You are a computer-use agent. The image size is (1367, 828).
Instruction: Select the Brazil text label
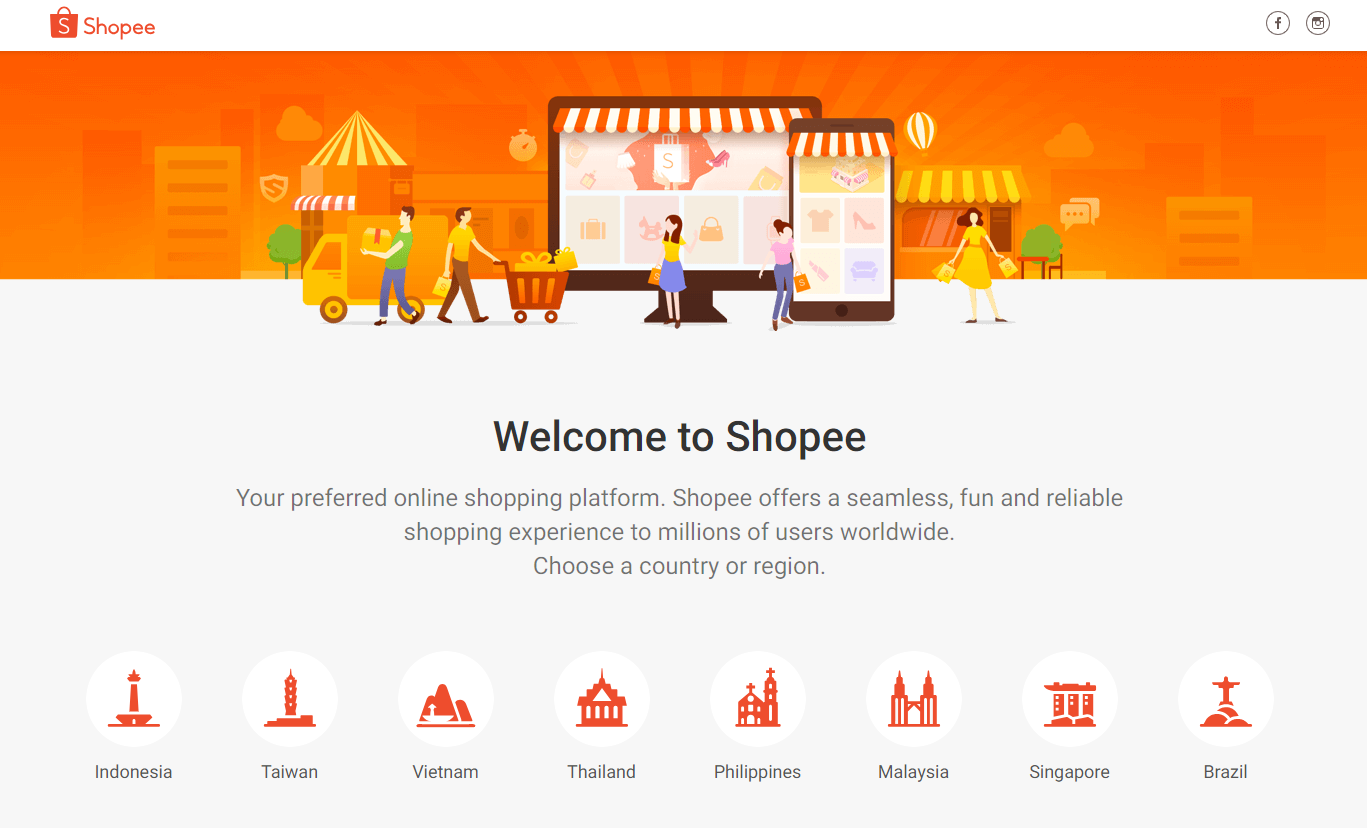(x=1226, y=772)
